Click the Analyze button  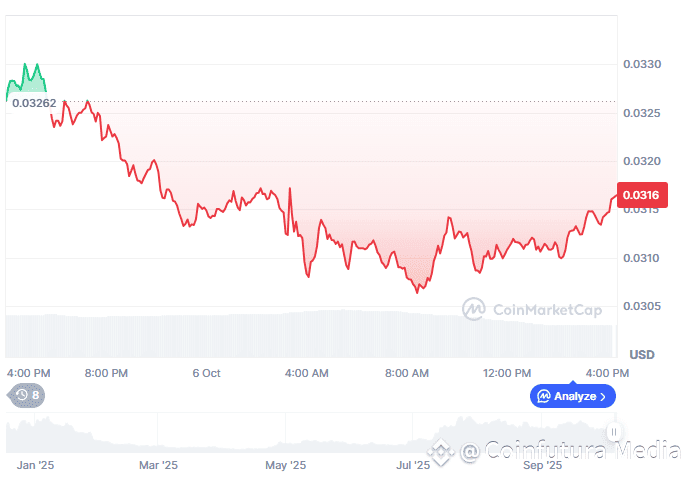click(572, 396)
